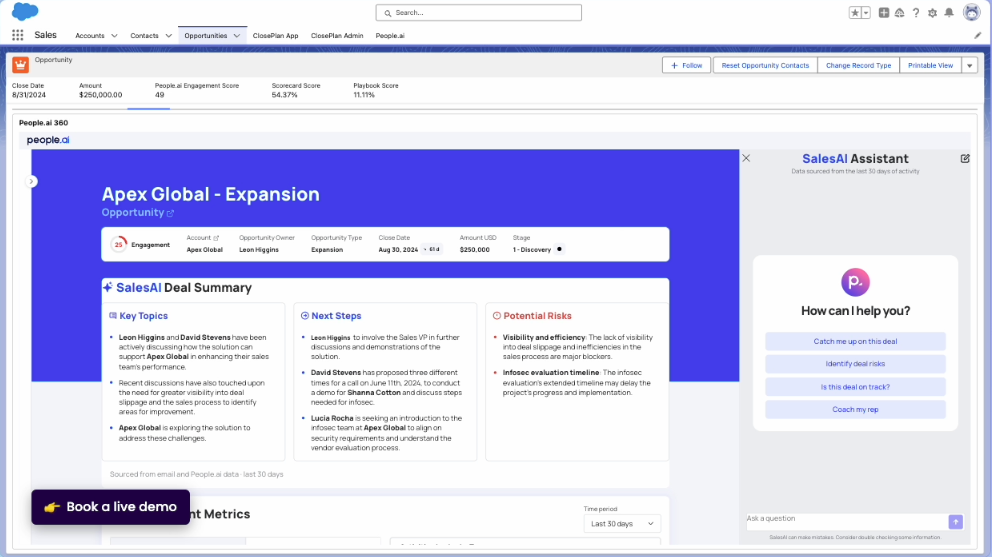Click the People.ai Engagement Score value 49
The width and height of the screenshot is (992, 557).
[x=159, y=95]
